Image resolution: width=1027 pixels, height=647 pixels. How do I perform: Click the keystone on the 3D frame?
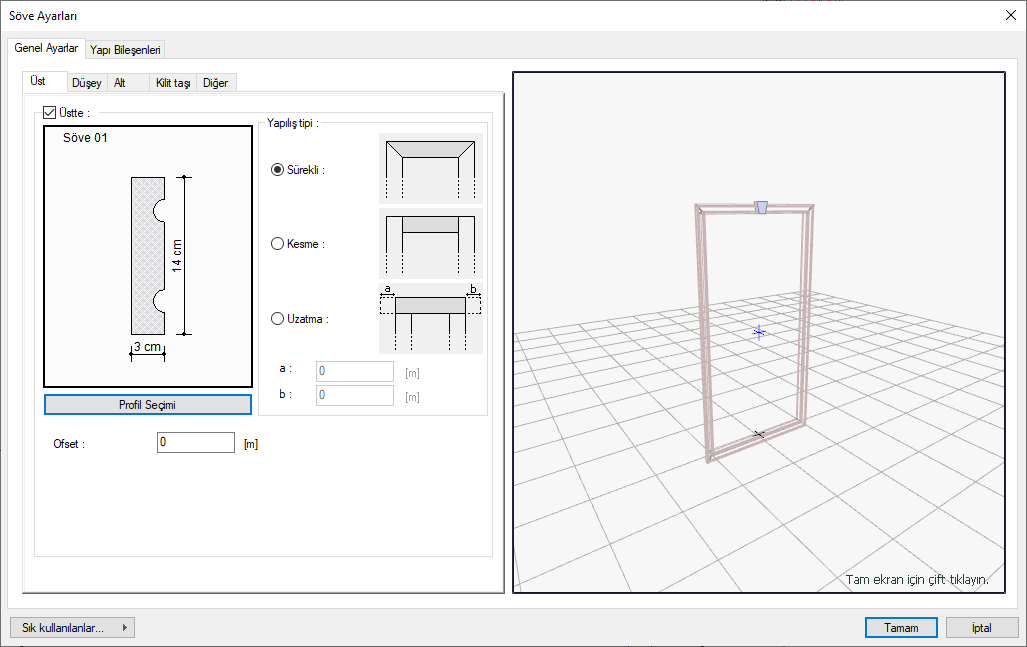[761, 207]
